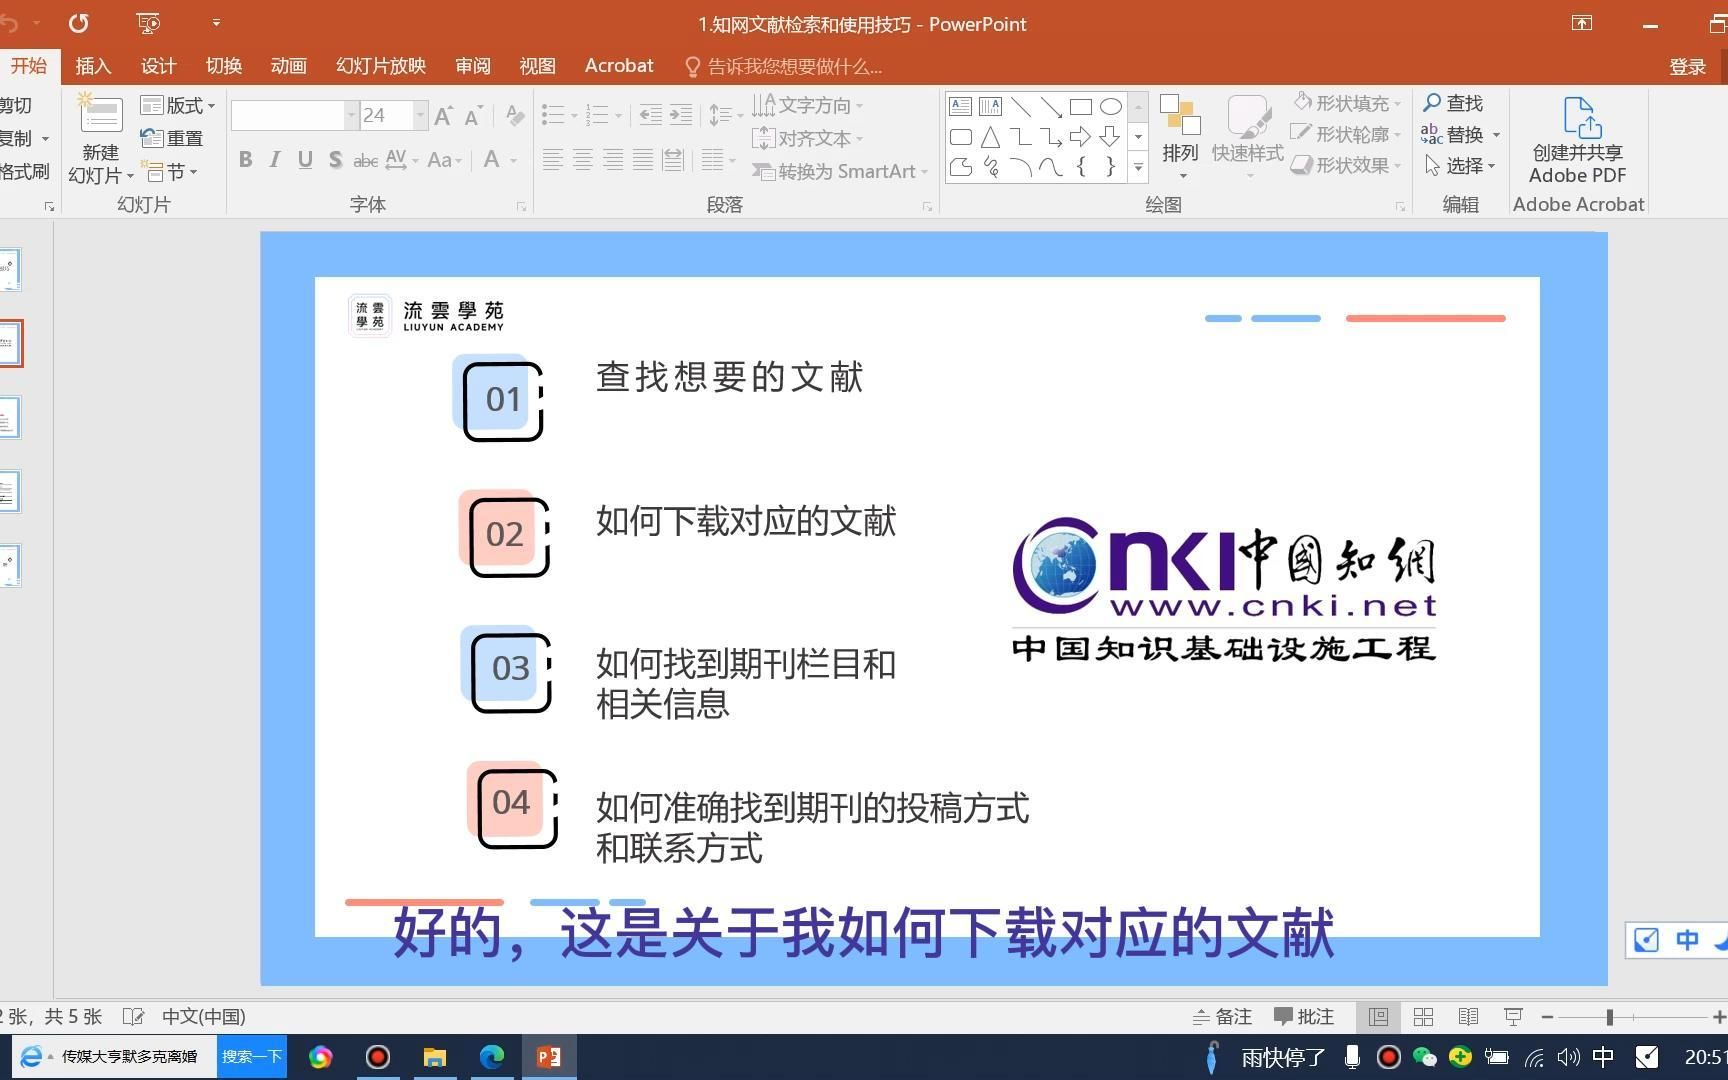
Task: Switch to 动画 Animations tab
Action: 288,66
